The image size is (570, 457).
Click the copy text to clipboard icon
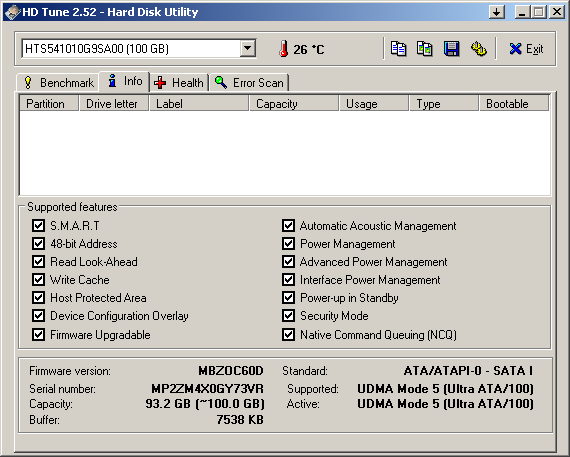point(398,49)
